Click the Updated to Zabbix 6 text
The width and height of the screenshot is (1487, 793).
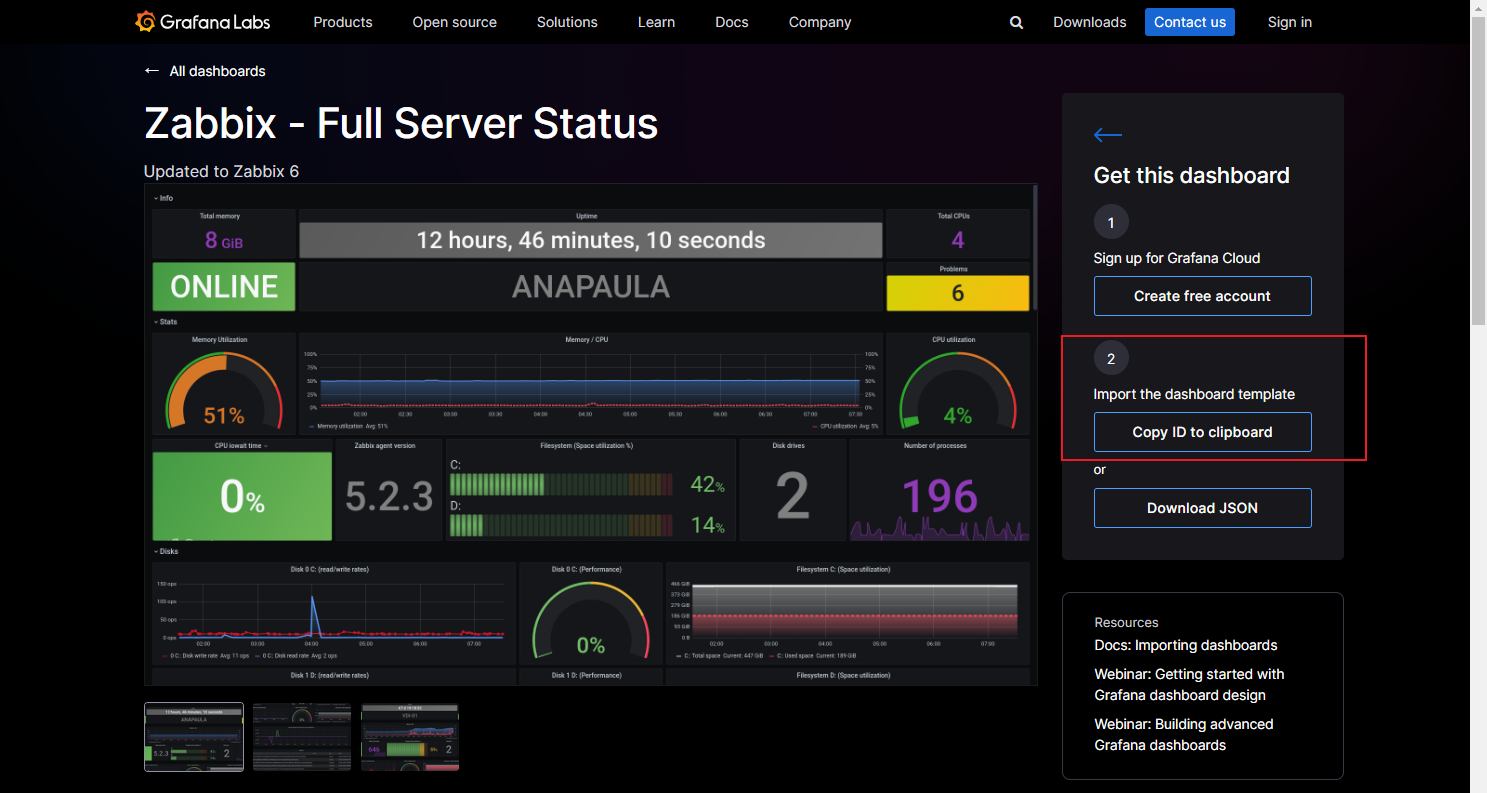[221, 171]
